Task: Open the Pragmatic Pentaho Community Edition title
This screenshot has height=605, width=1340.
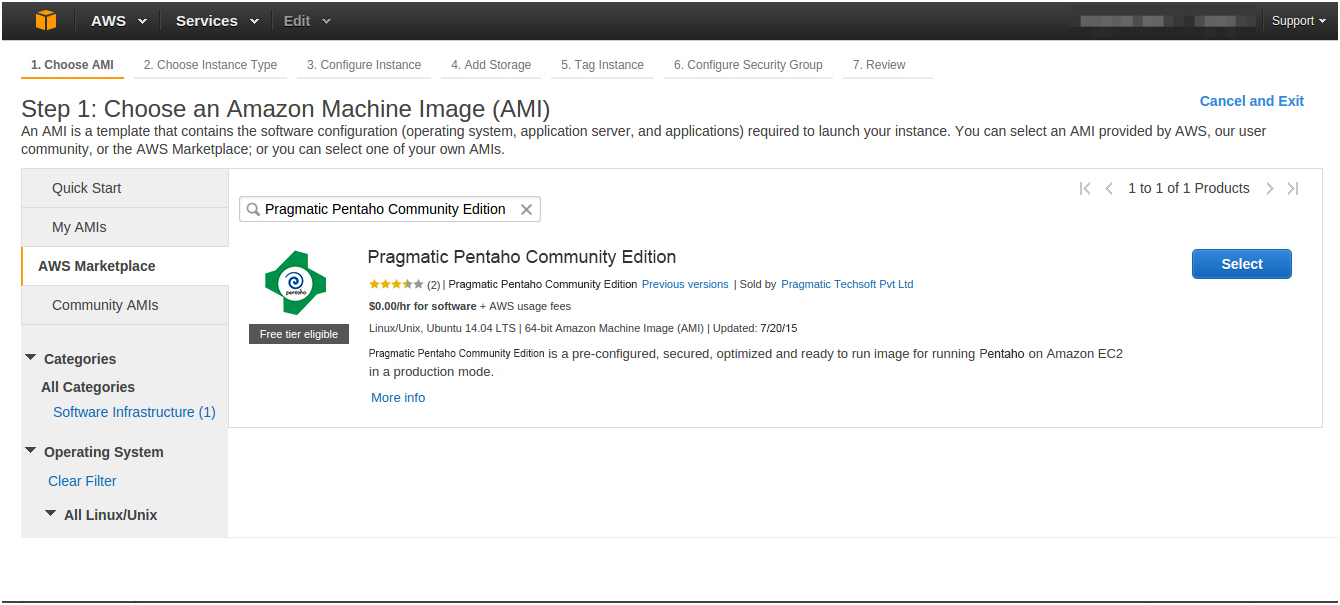Action: tap(522, 257)
